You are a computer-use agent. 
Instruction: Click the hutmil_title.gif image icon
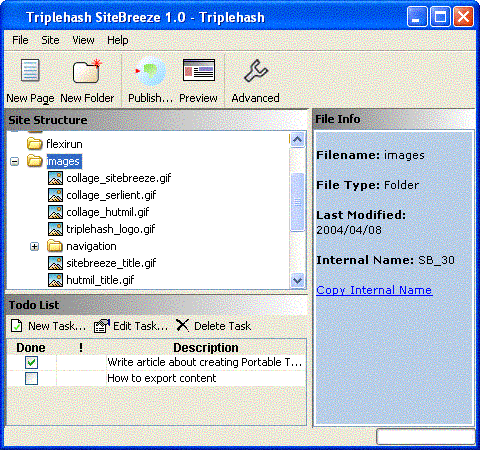click(x=55, y=280)
